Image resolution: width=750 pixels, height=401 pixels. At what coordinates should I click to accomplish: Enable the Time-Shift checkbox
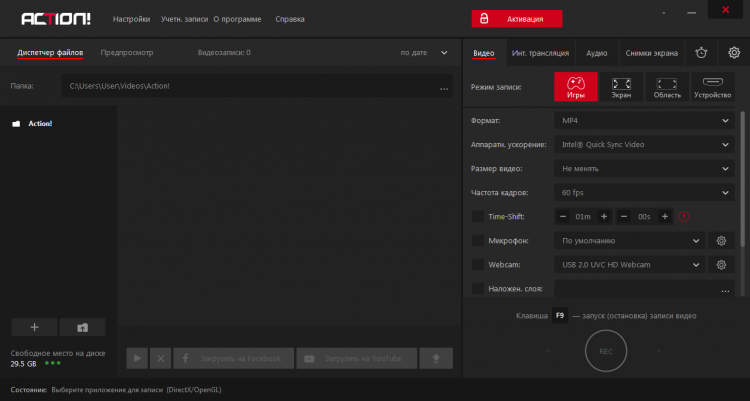(x=478, y=216)
